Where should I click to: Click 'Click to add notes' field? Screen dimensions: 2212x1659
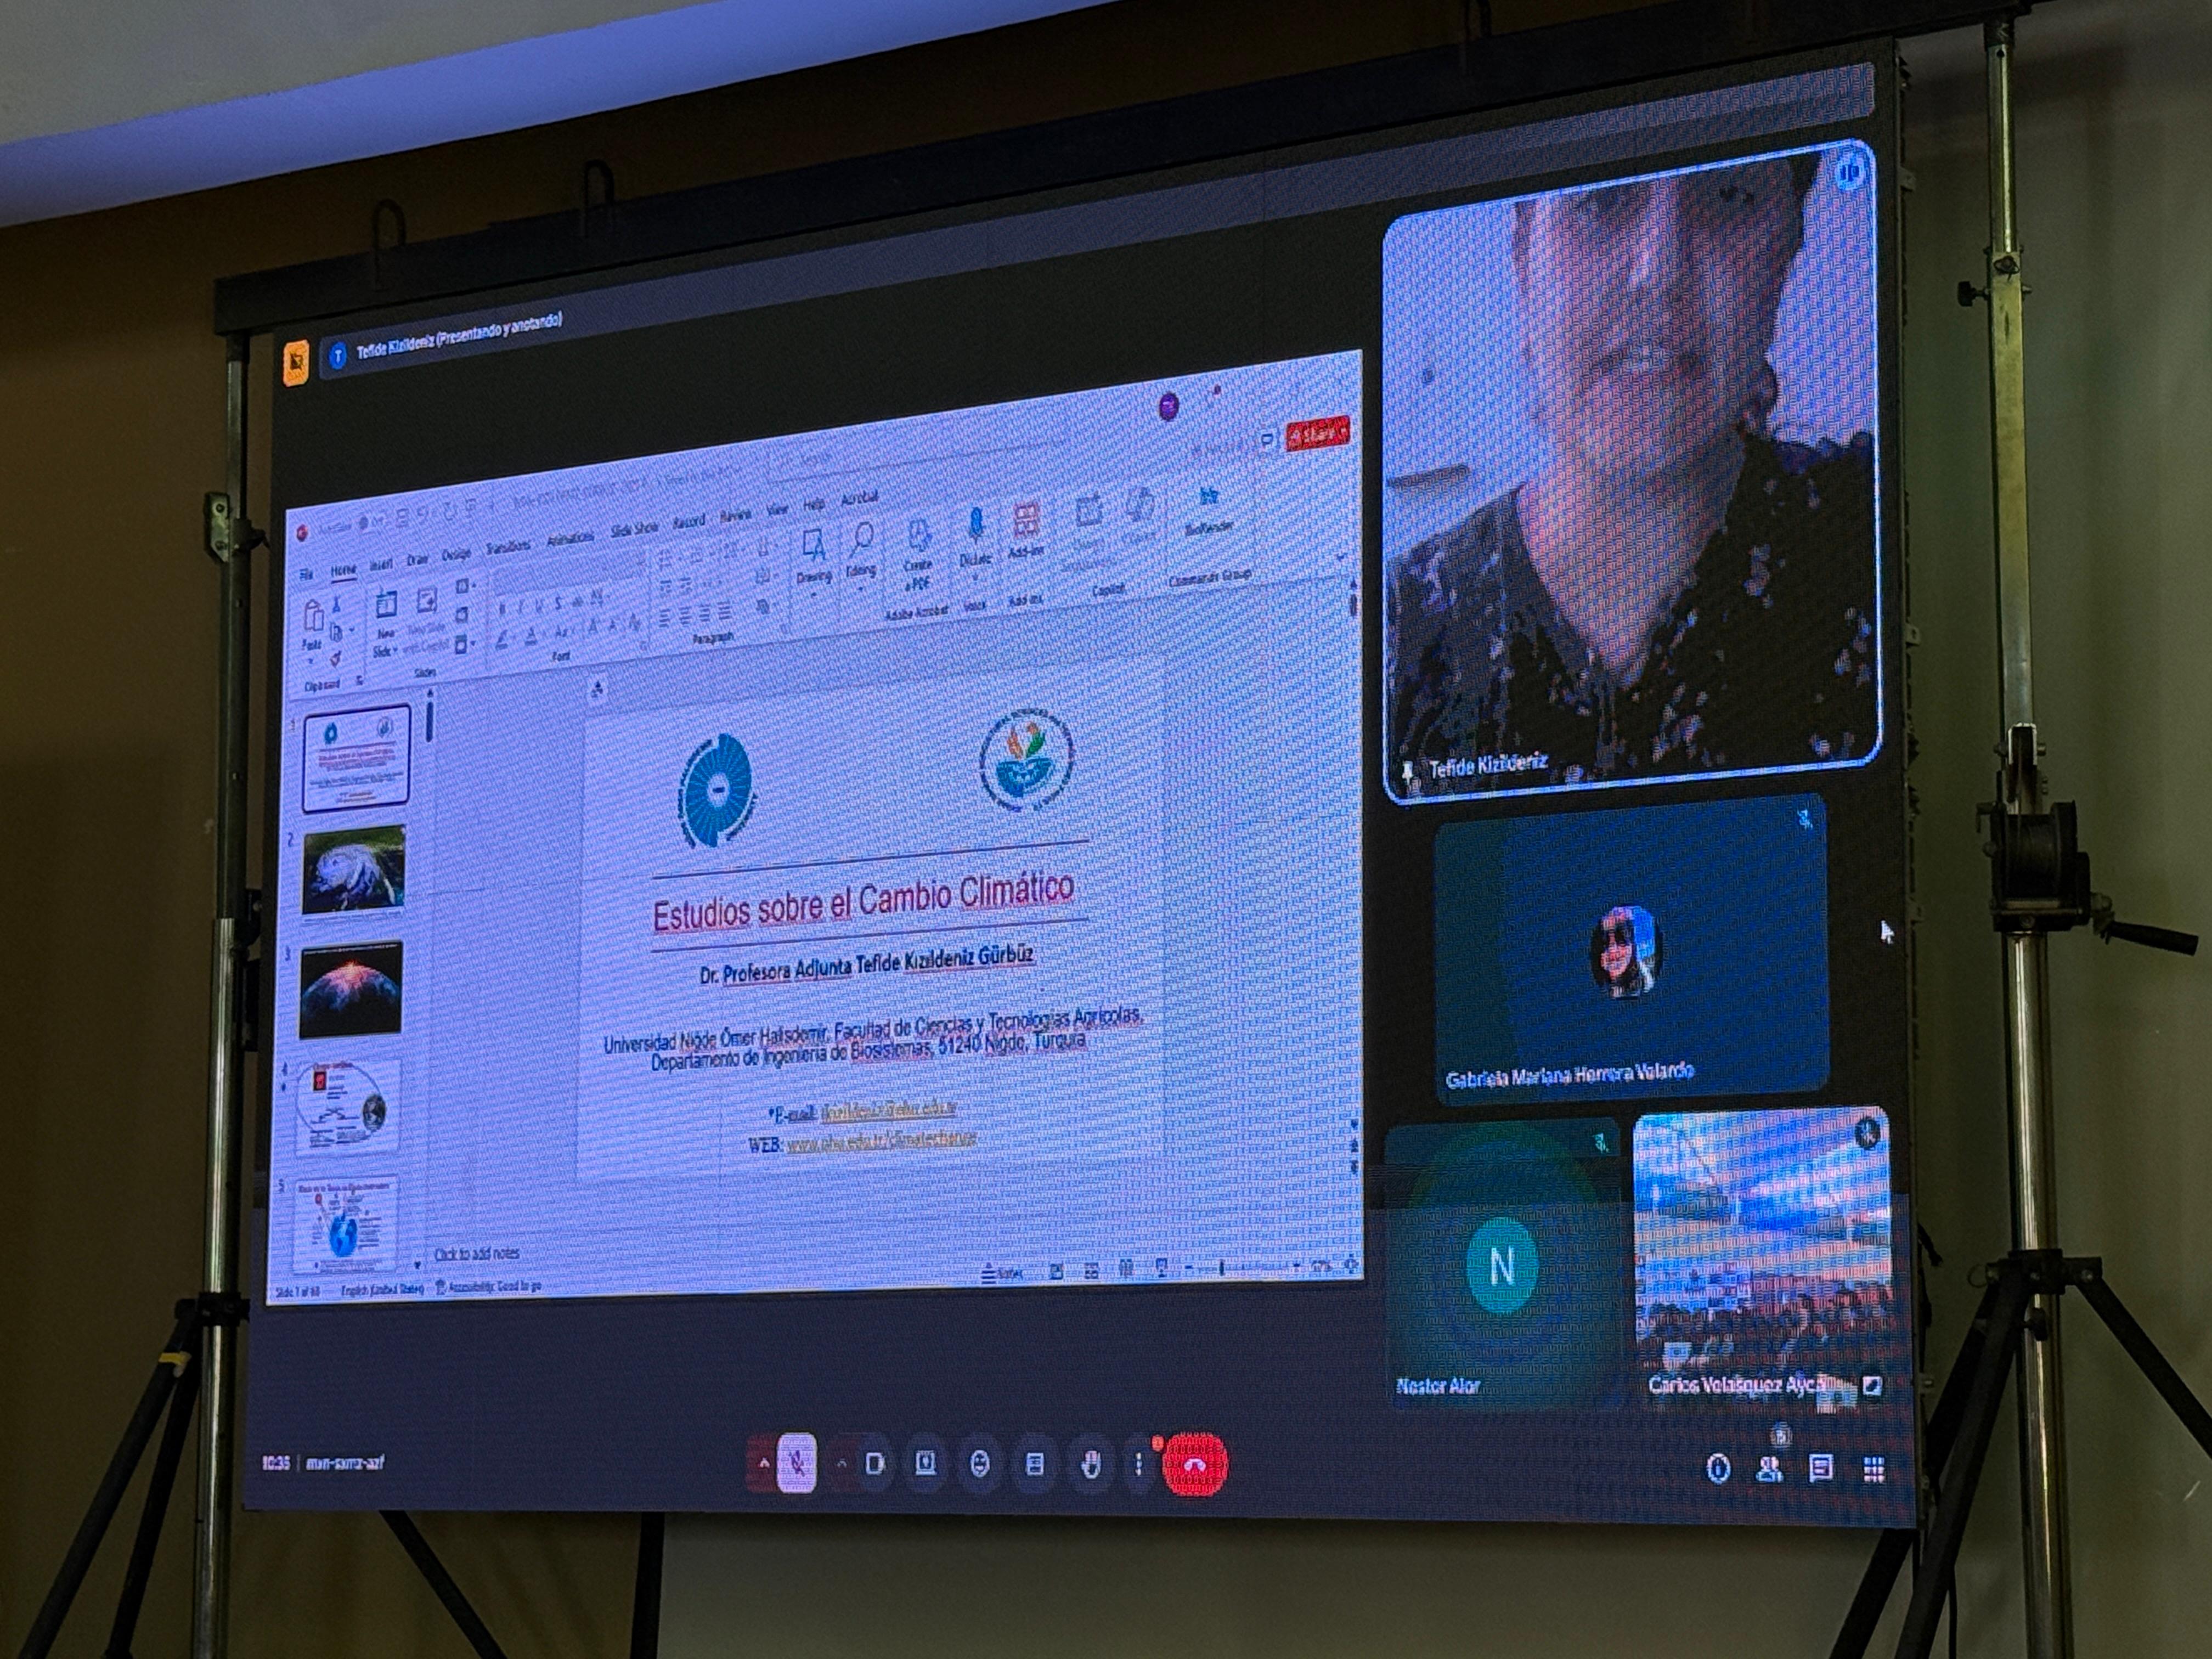tap(476, 1253)
